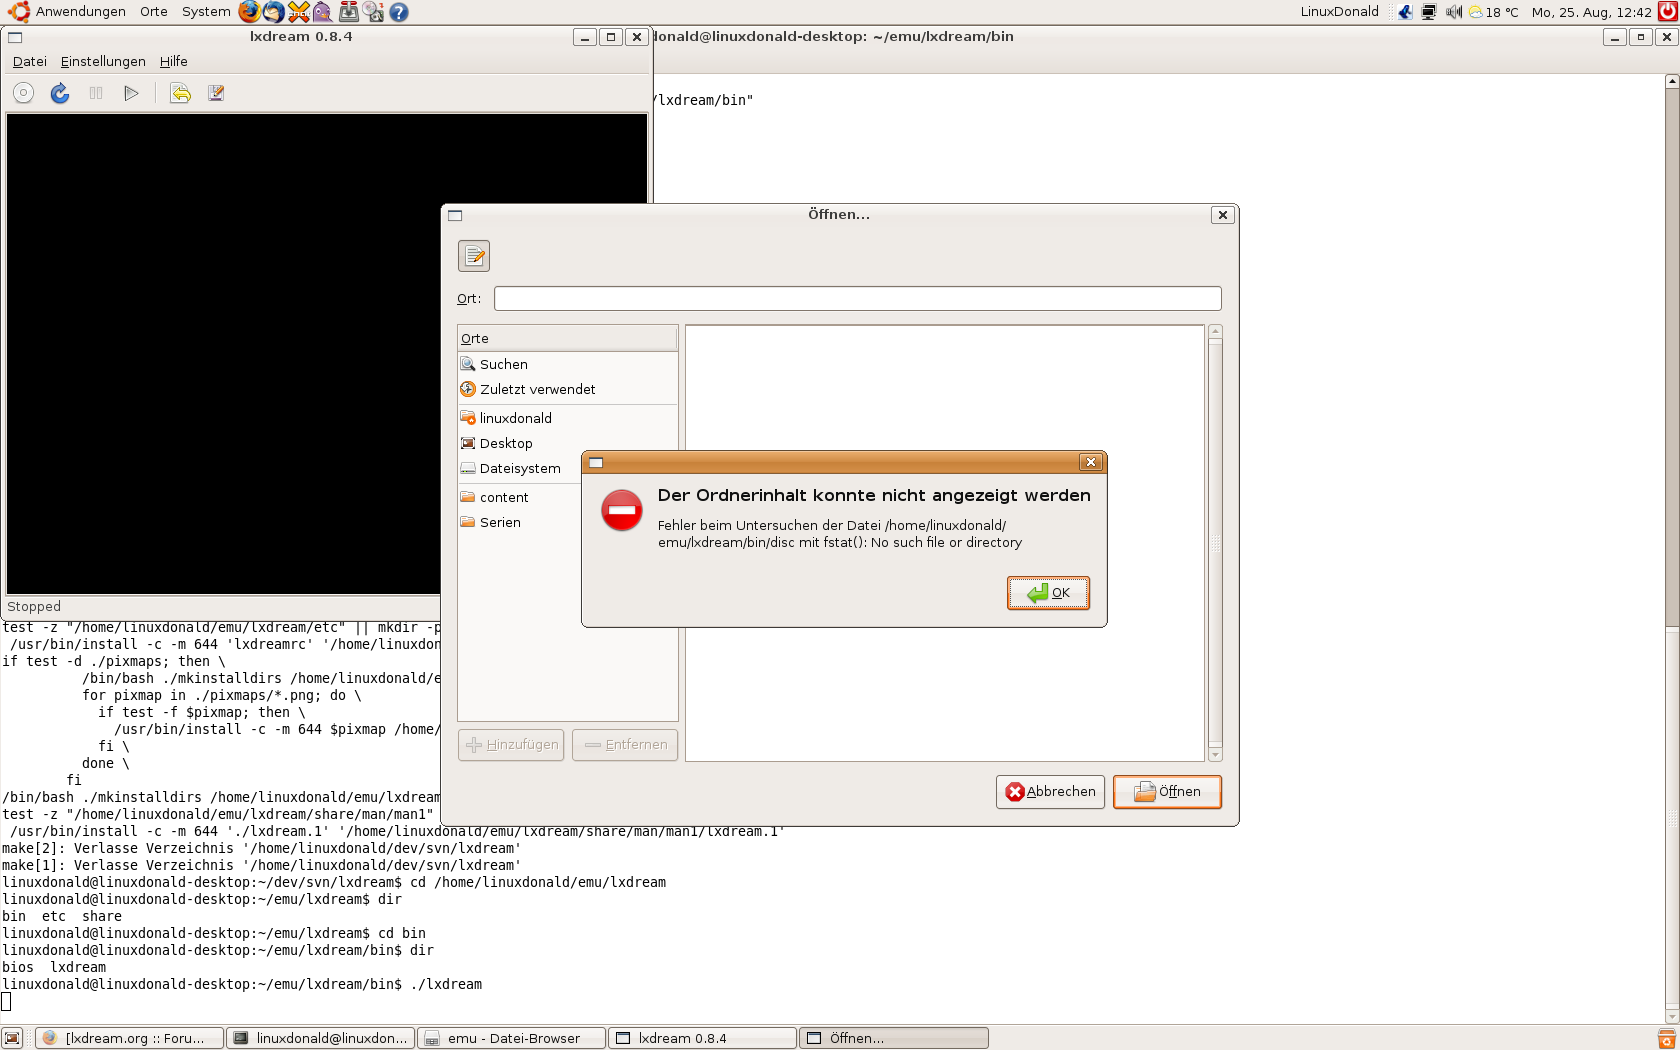Open the Datei menu in lxdream

pyautogui.click(x=29, y=62)
